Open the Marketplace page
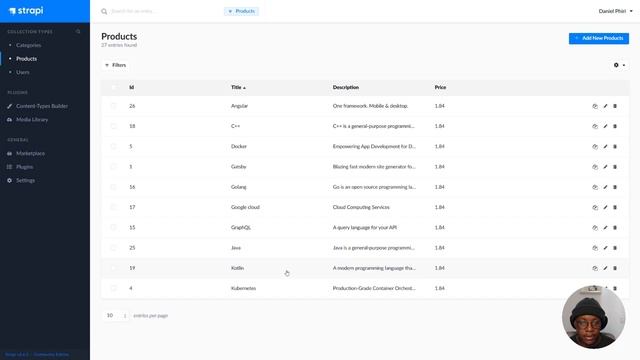The image size is (640, 360). point(31,153)
